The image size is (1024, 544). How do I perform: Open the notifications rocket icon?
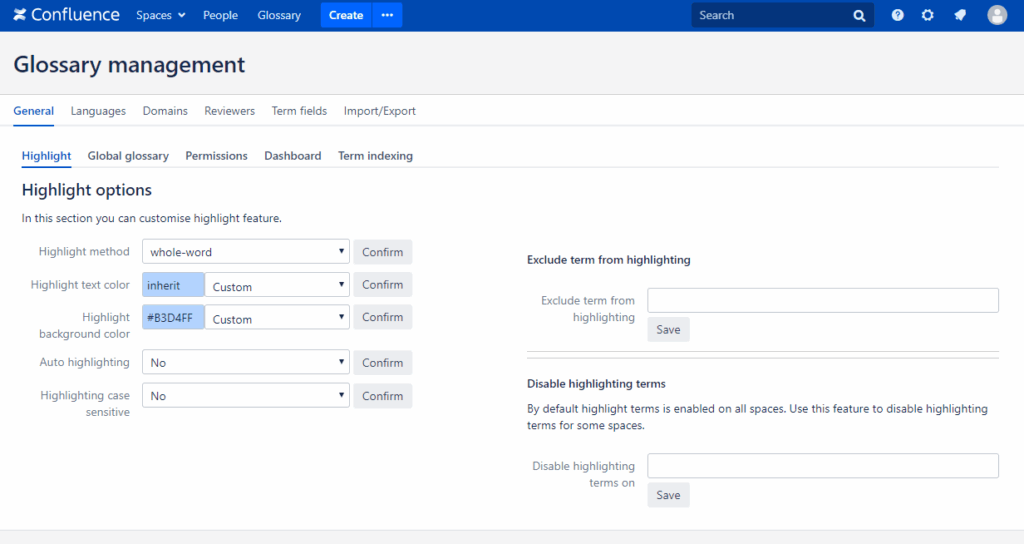click(960, 15)
